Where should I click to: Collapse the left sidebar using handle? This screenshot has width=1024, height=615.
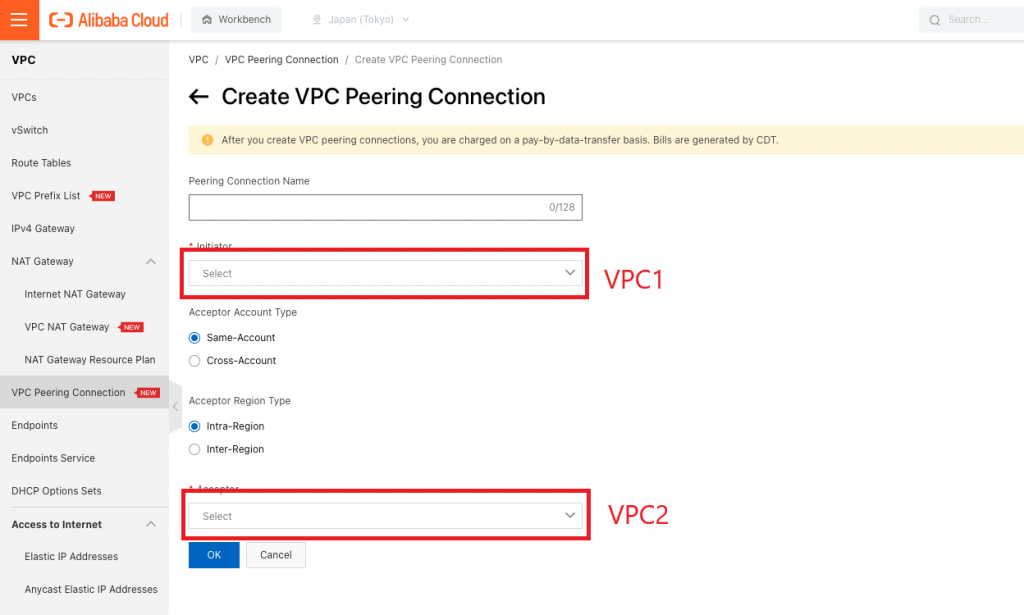175,406
